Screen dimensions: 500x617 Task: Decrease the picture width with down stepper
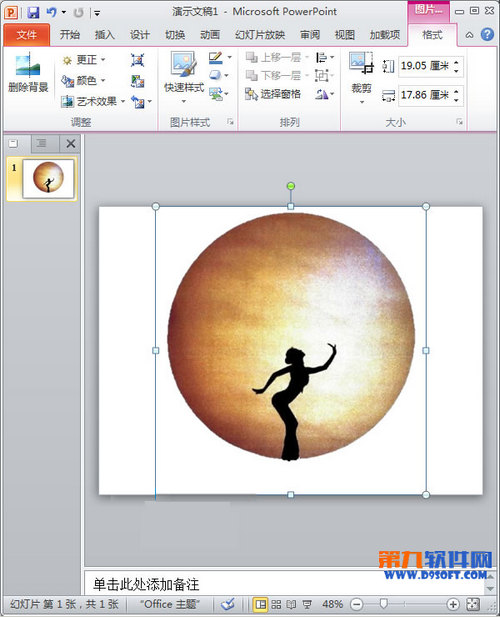point(456,100)
